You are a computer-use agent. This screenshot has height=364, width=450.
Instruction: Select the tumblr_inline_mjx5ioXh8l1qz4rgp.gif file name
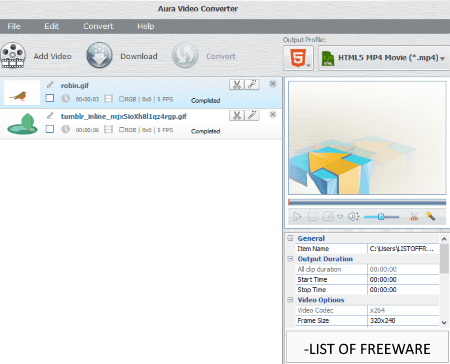point(124,116)
